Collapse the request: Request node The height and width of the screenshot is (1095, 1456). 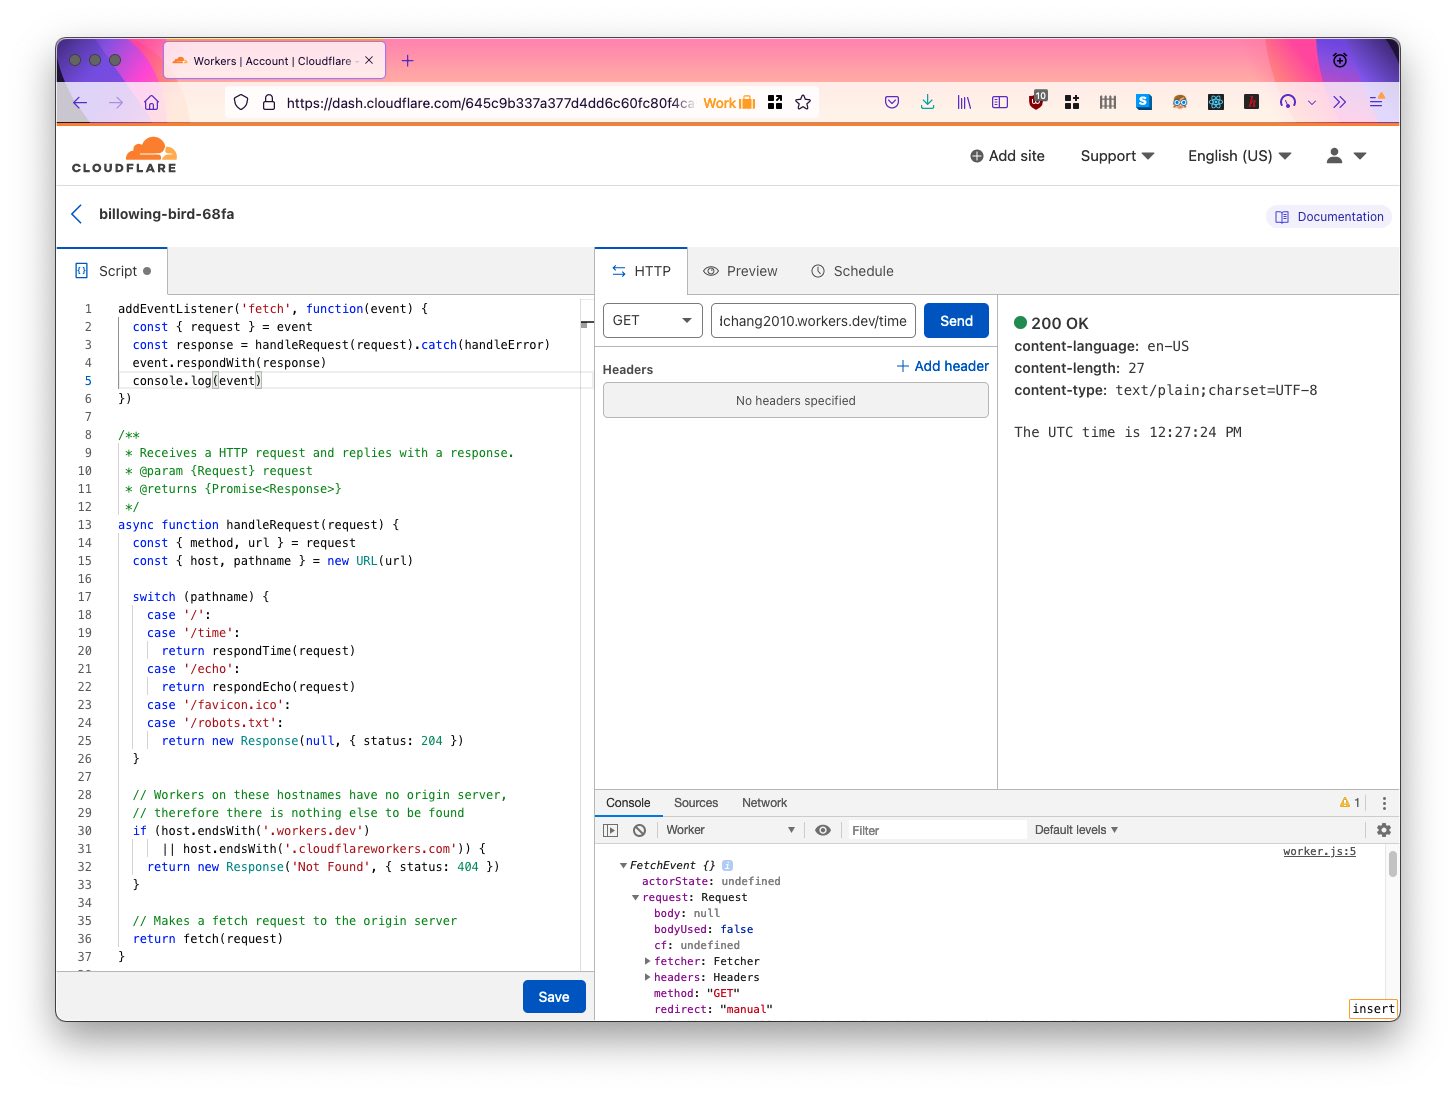635,898
